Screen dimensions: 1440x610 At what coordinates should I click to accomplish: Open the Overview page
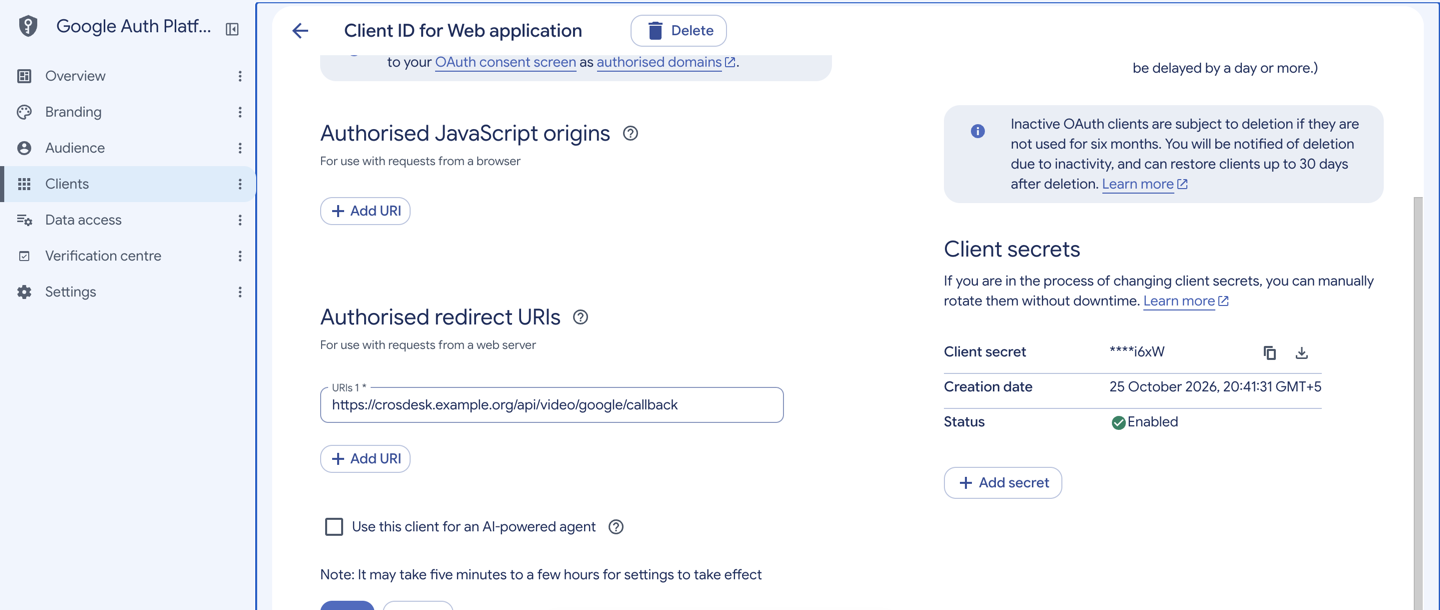pos(75,76)
